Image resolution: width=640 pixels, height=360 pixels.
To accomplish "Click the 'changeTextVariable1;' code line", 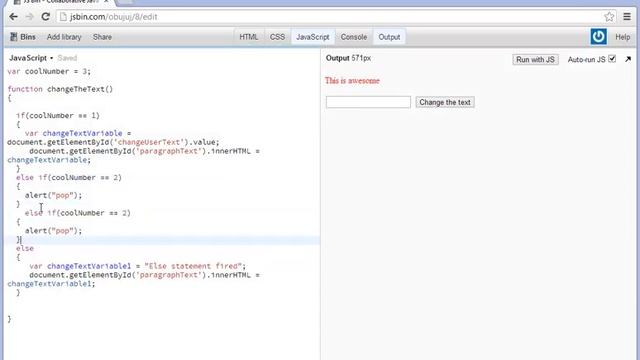I will click(51, 284).
